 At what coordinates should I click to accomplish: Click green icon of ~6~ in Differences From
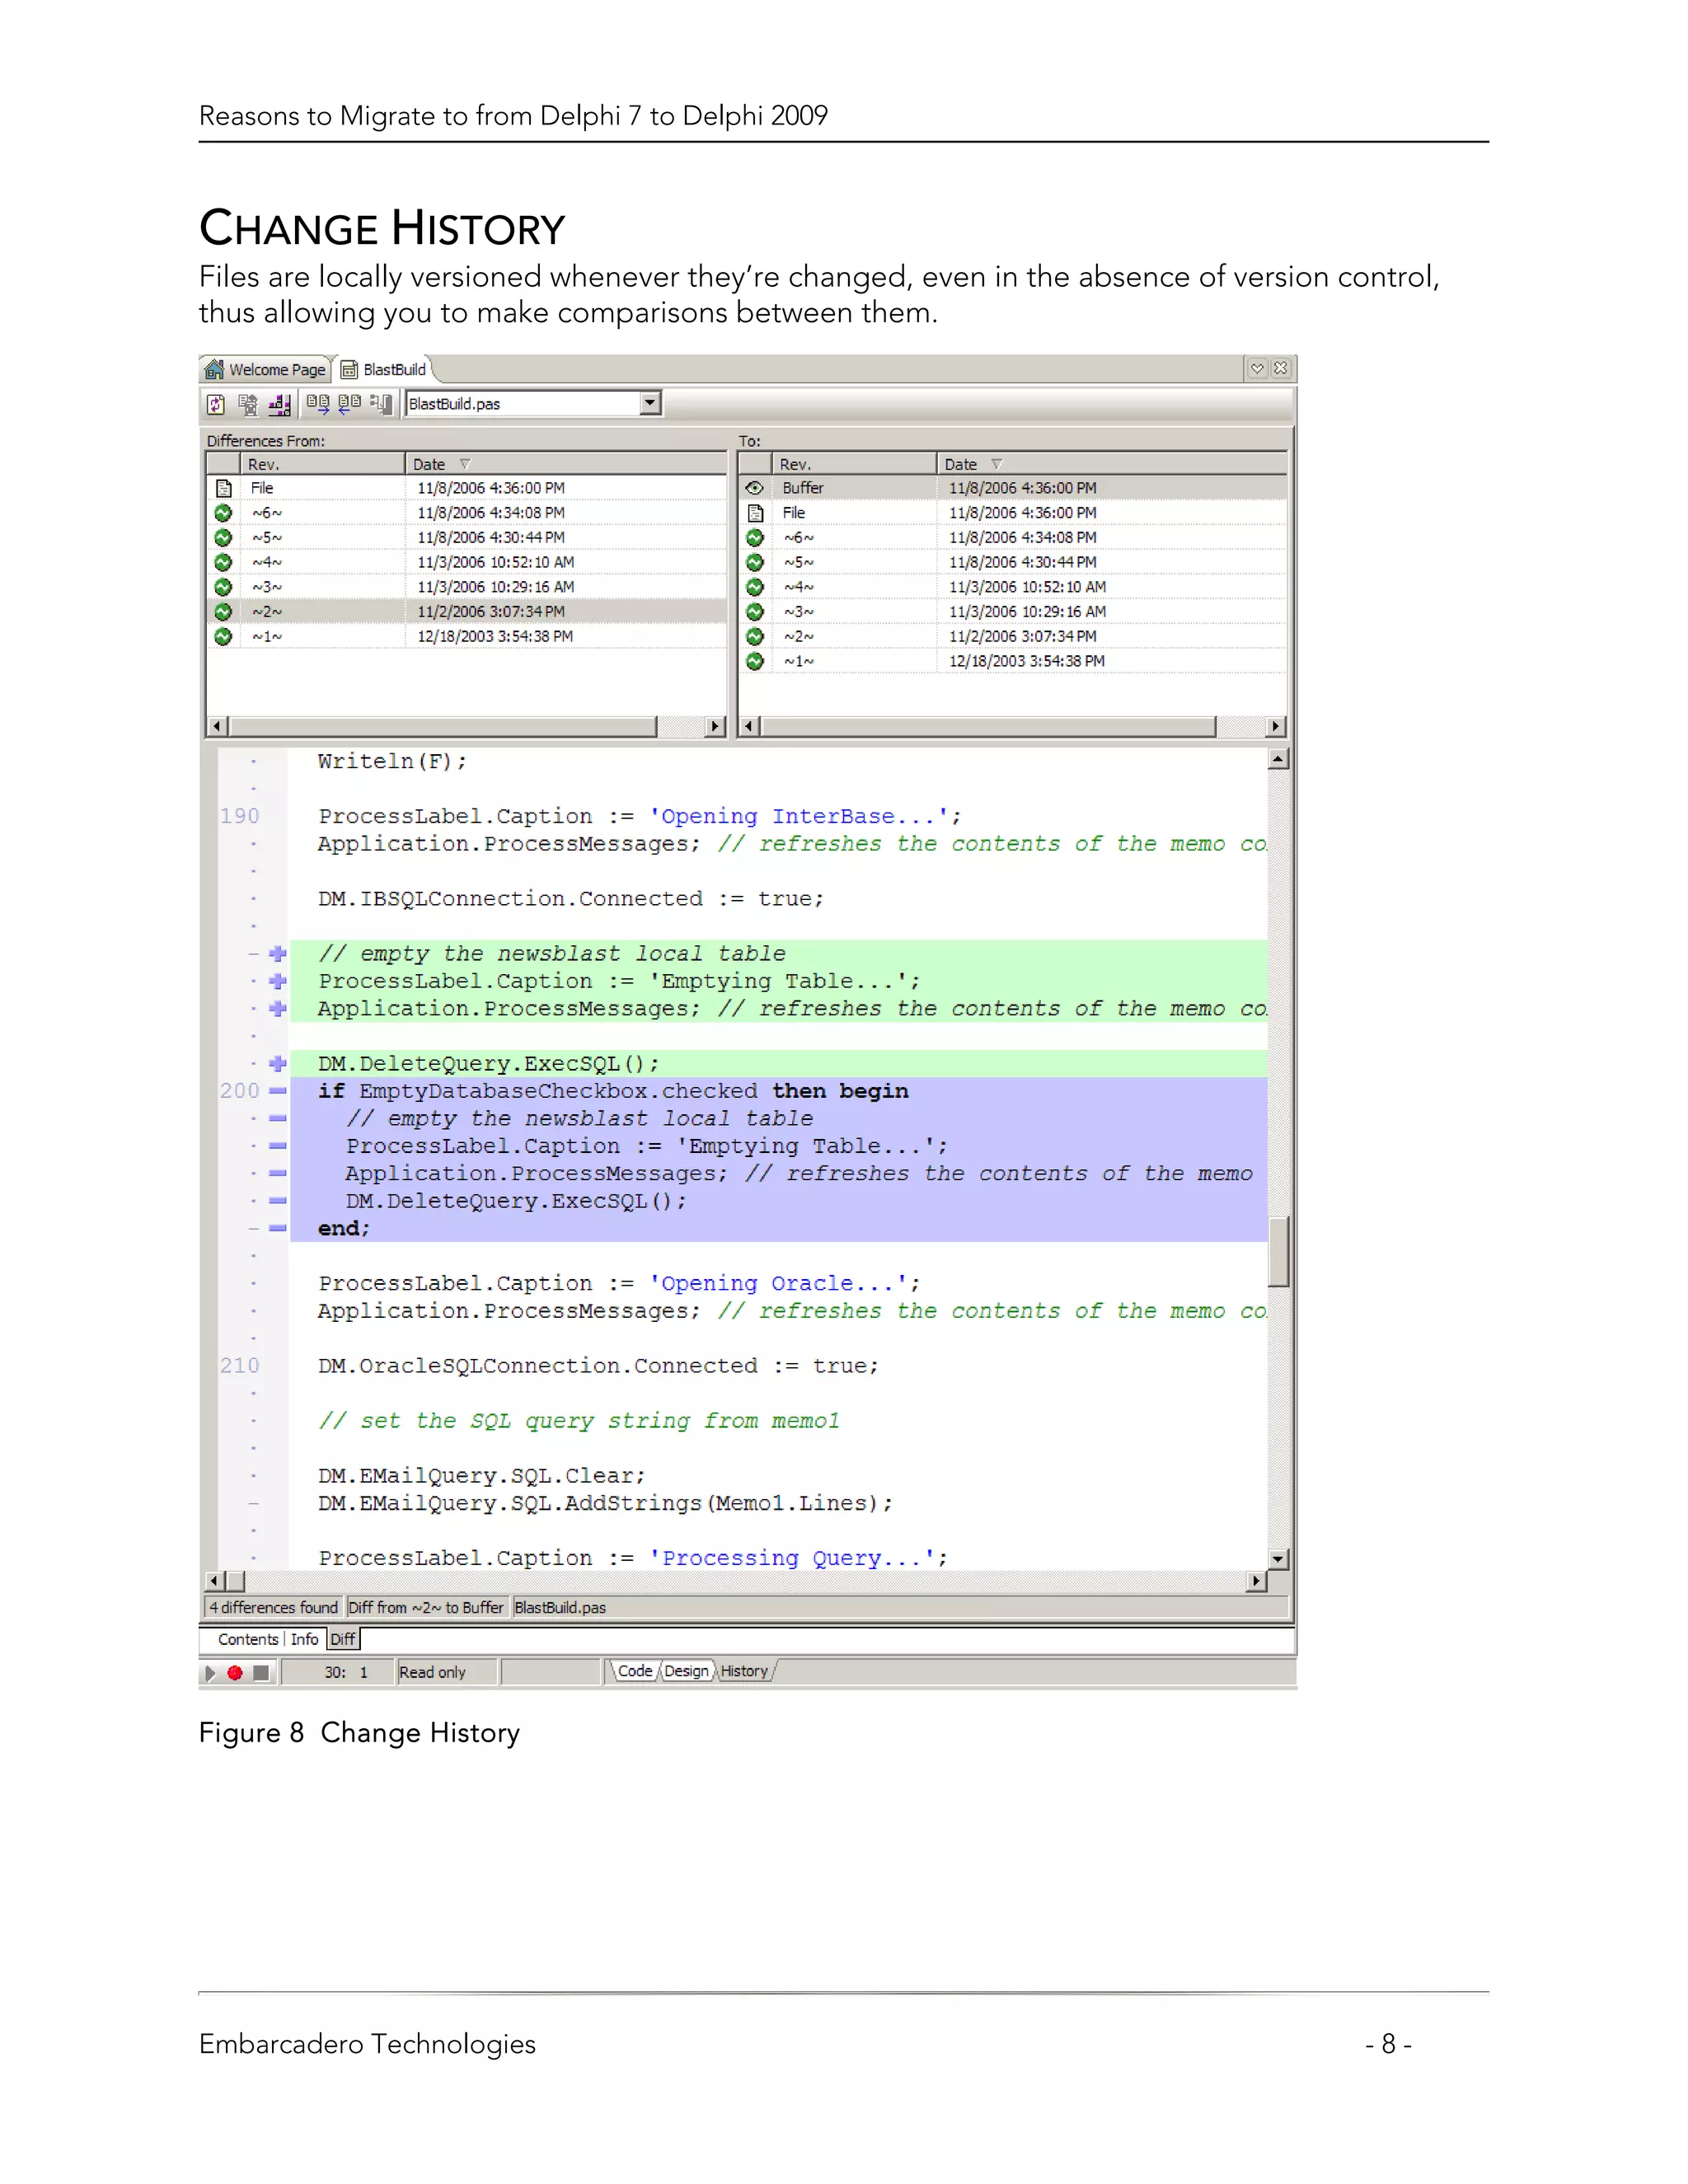pyautogui.click(x=224, y=513)
